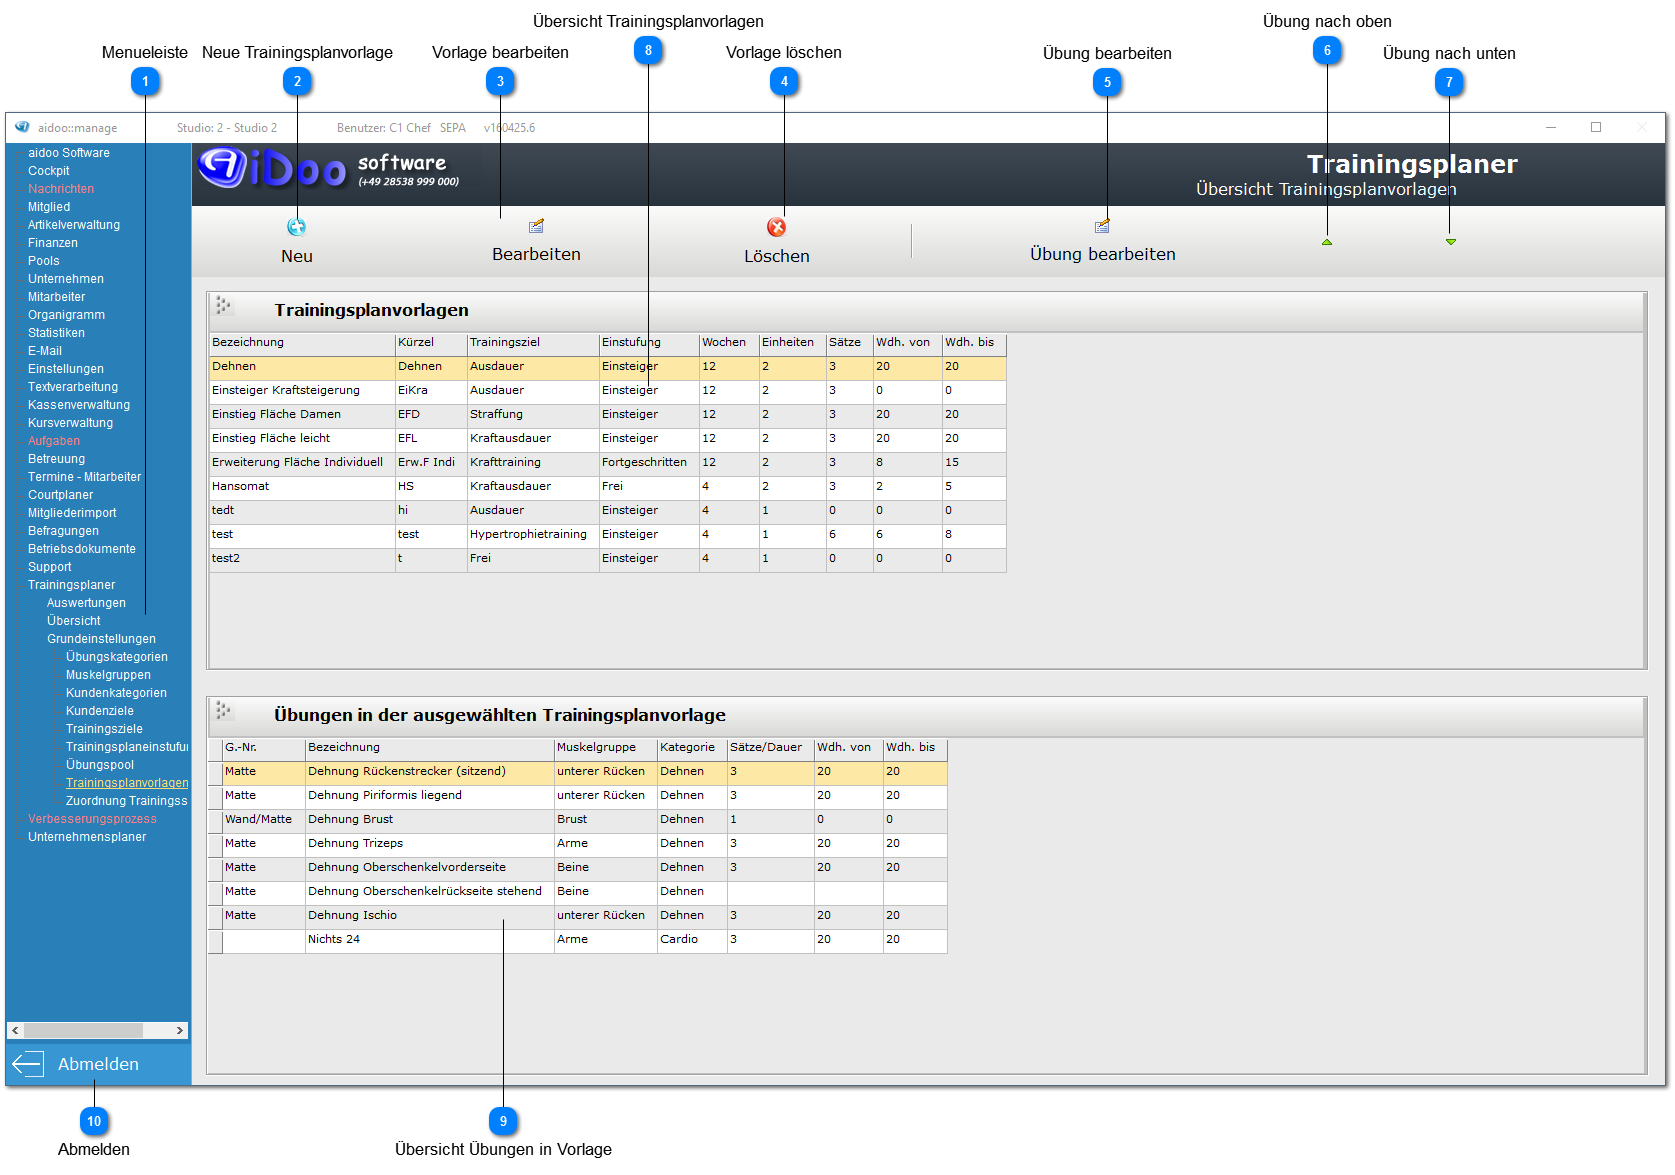Select Verbesserungsprozess in sidebar

click(92, 819)
